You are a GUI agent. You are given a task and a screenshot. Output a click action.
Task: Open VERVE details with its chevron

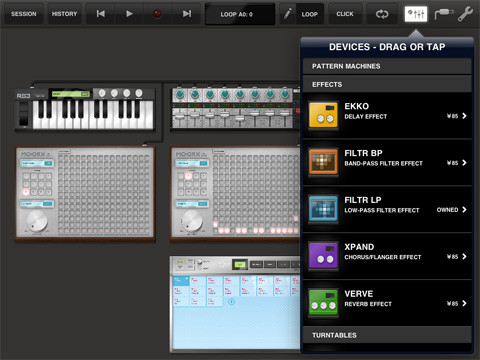(x=464, y=303)
